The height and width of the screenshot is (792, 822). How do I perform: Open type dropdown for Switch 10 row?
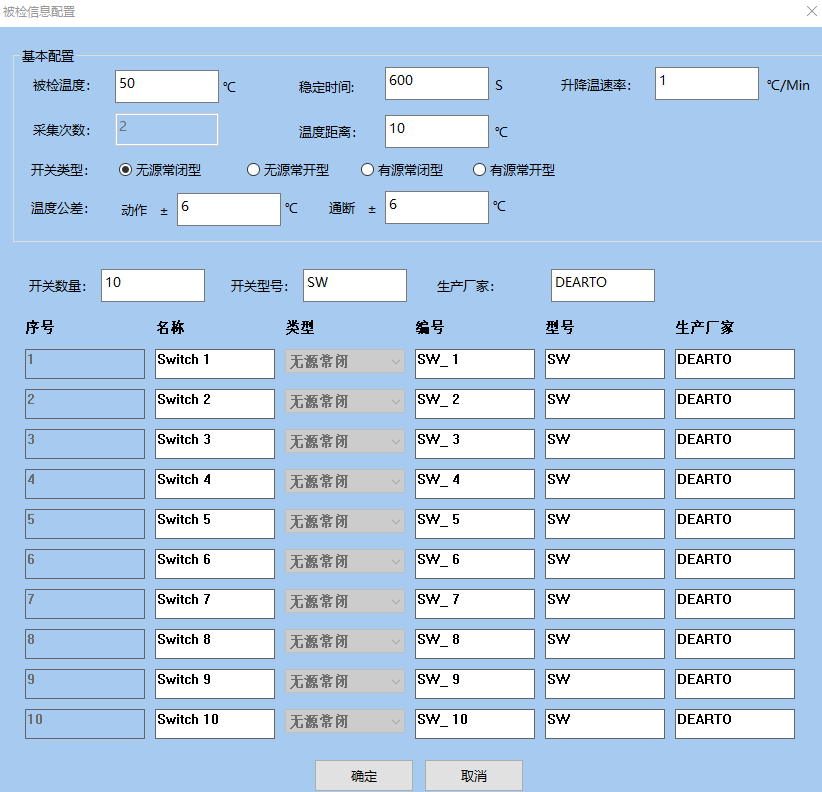pyautogui.click(x=344, y=722)
